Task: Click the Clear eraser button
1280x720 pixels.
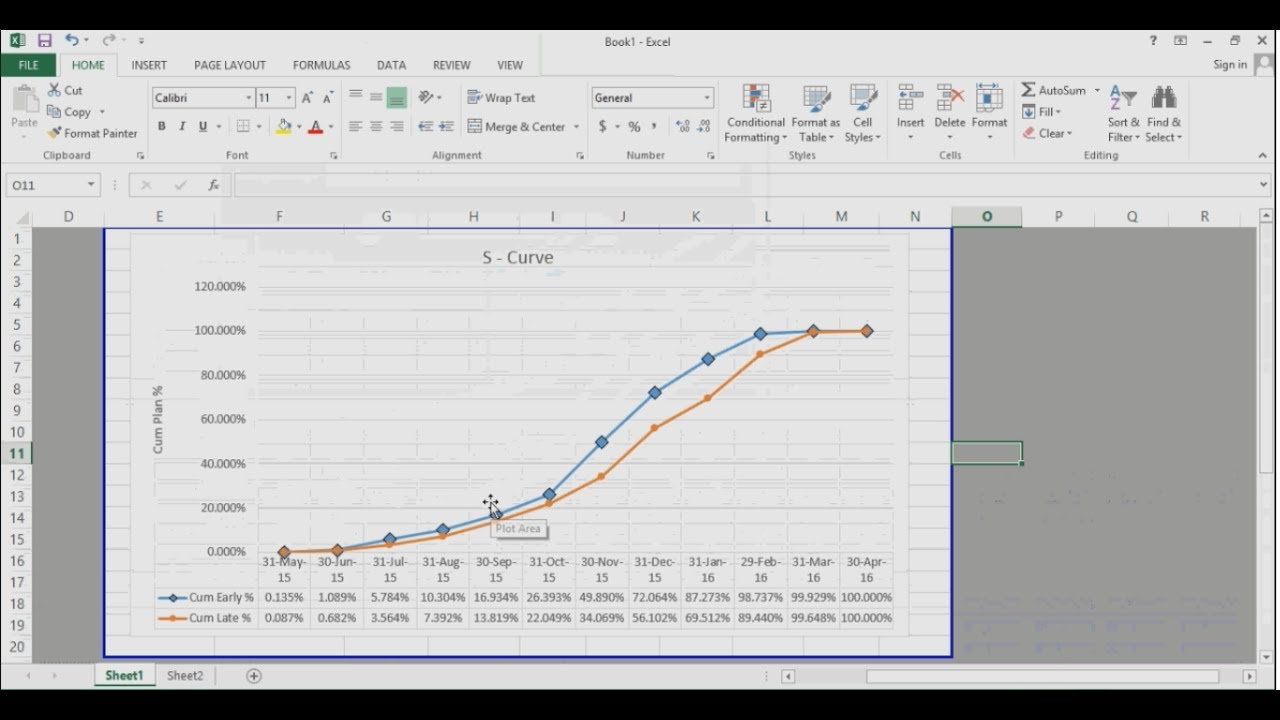Action: (1046, 133)
